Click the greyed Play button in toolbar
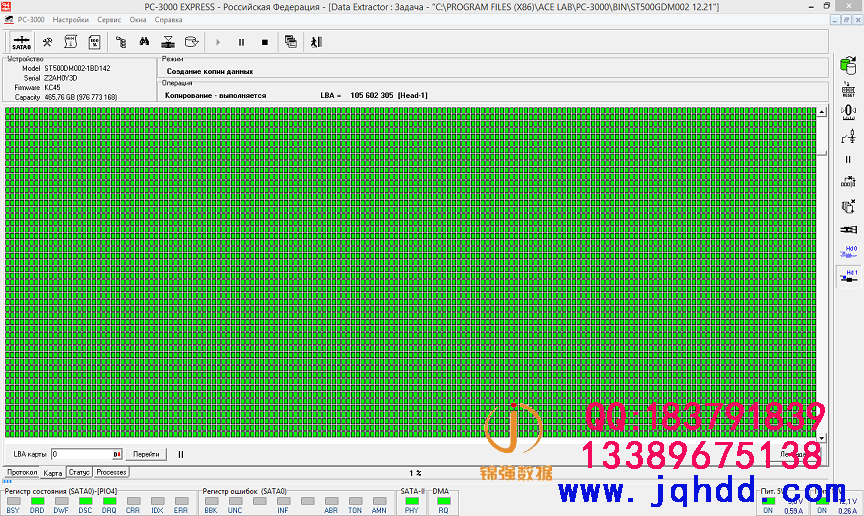This screenshot has height=516, width=864. [218, 42]
